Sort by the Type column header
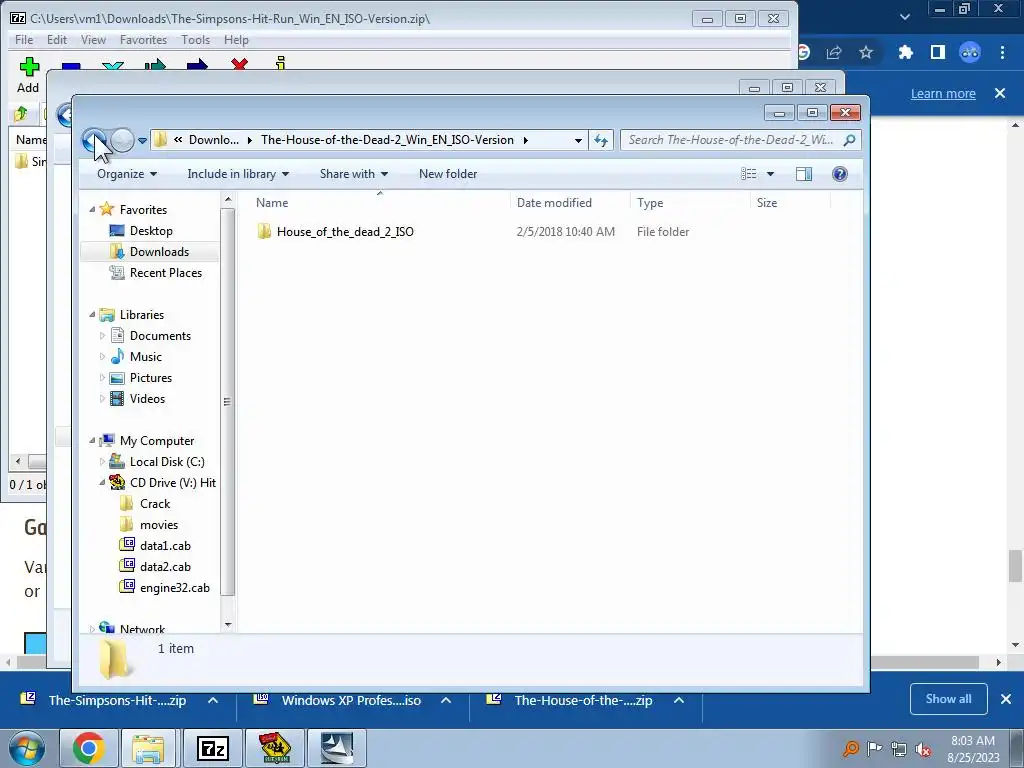 [691, 203]
